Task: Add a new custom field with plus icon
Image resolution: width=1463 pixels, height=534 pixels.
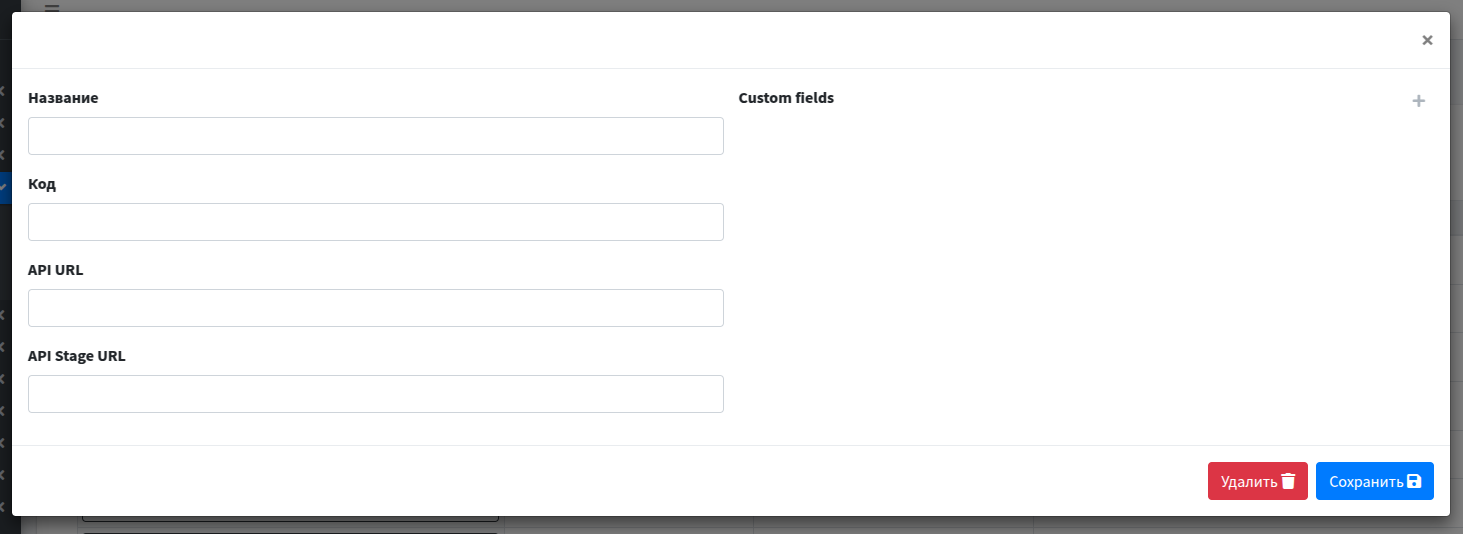Action: pos(1418,101)
